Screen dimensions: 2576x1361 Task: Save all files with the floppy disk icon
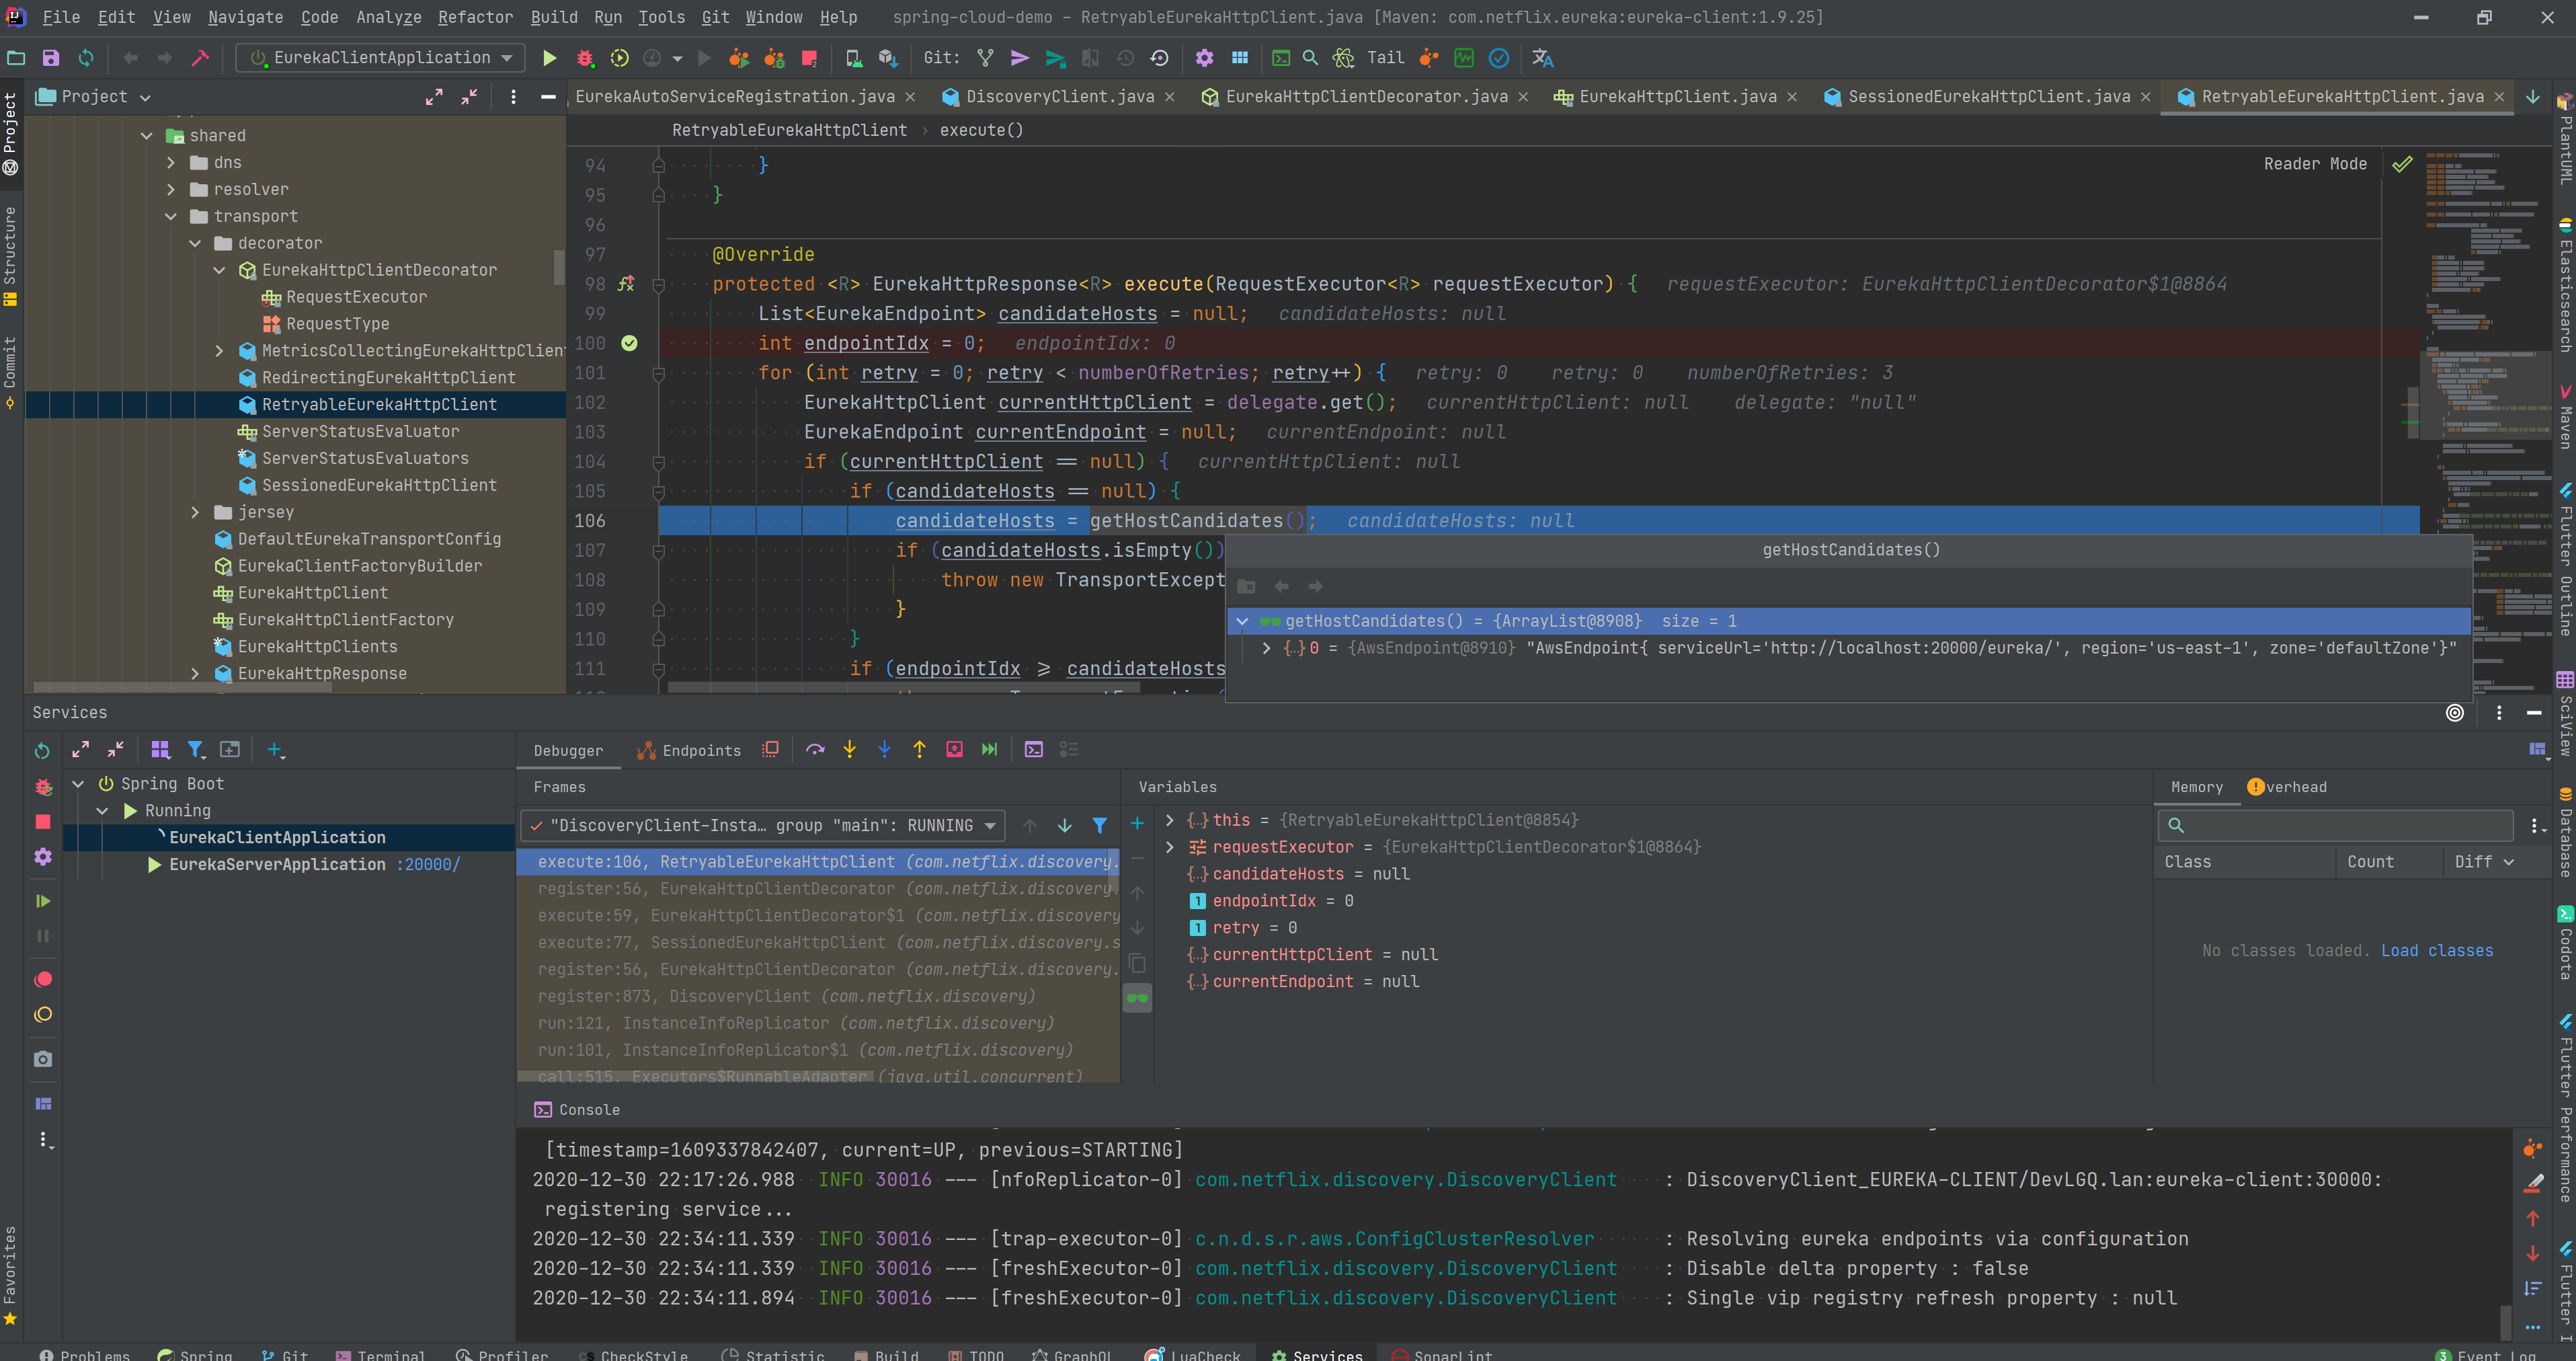[51, 58]
